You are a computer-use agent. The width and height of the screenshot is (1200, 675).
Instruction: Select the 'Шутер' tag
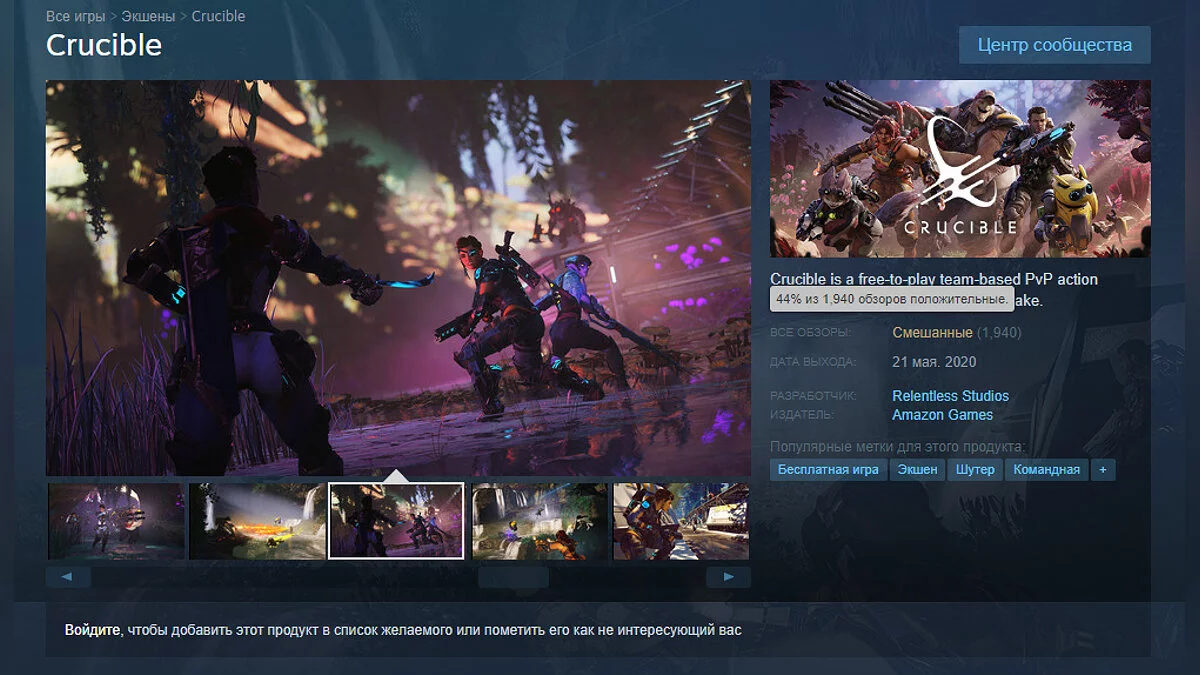coord(975,469)
